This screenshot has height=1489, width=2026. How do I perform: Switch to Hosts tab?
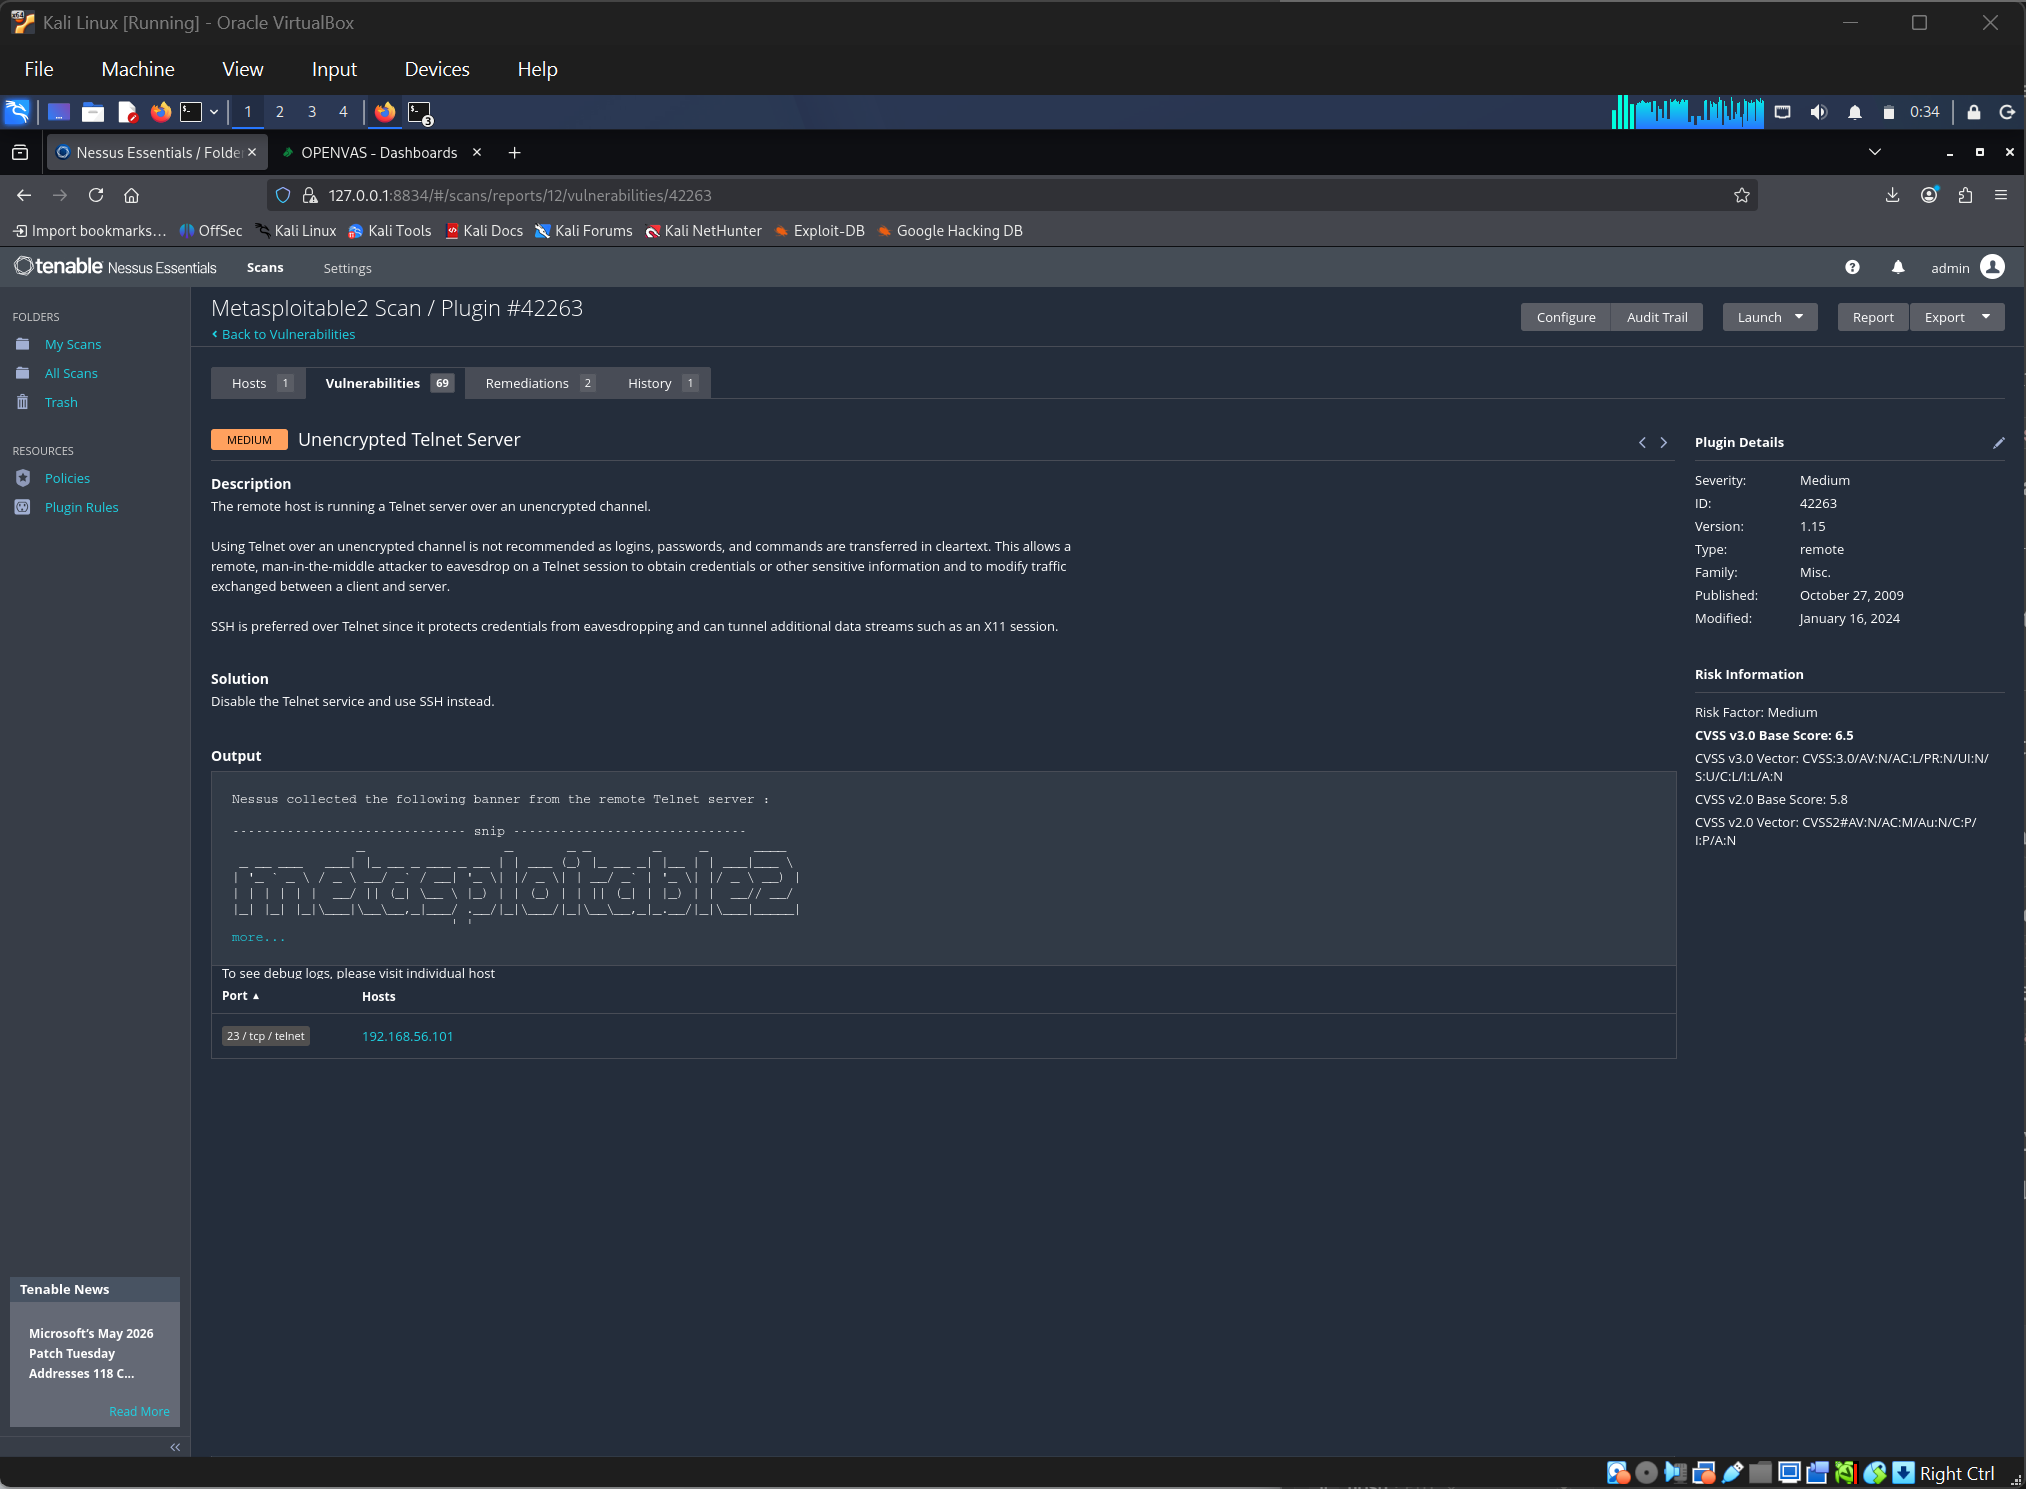coord(259,383)
